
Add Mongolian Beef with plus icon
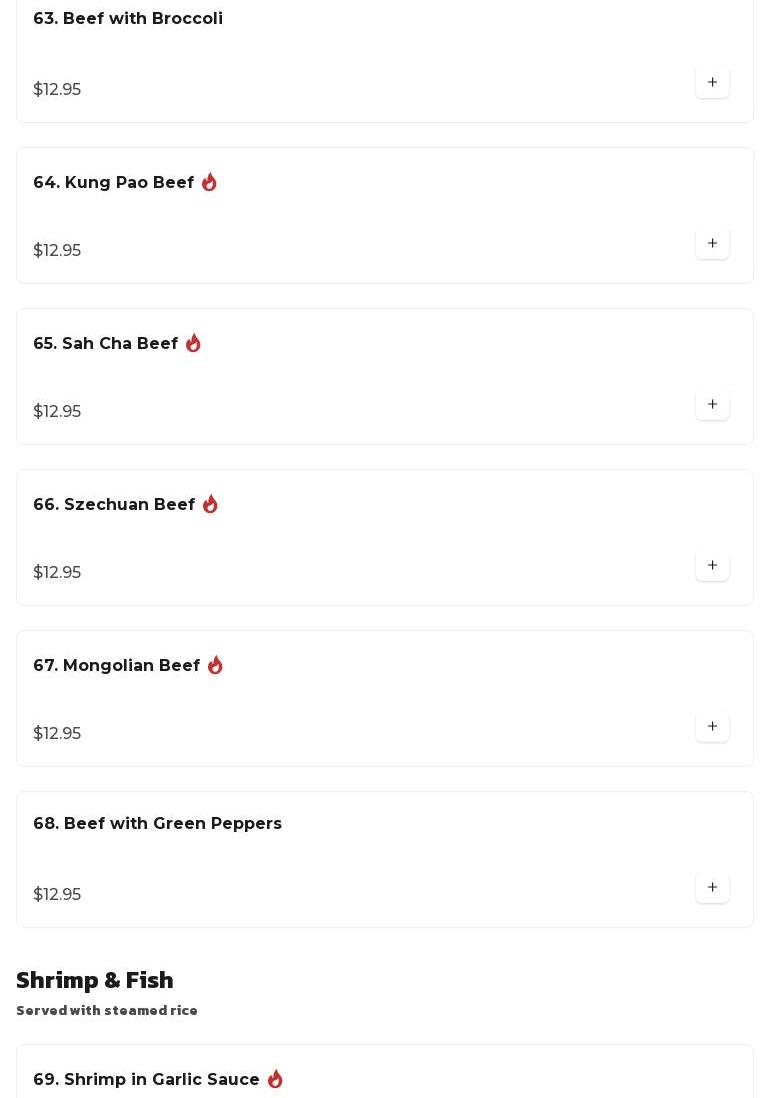tap(712, 727)
